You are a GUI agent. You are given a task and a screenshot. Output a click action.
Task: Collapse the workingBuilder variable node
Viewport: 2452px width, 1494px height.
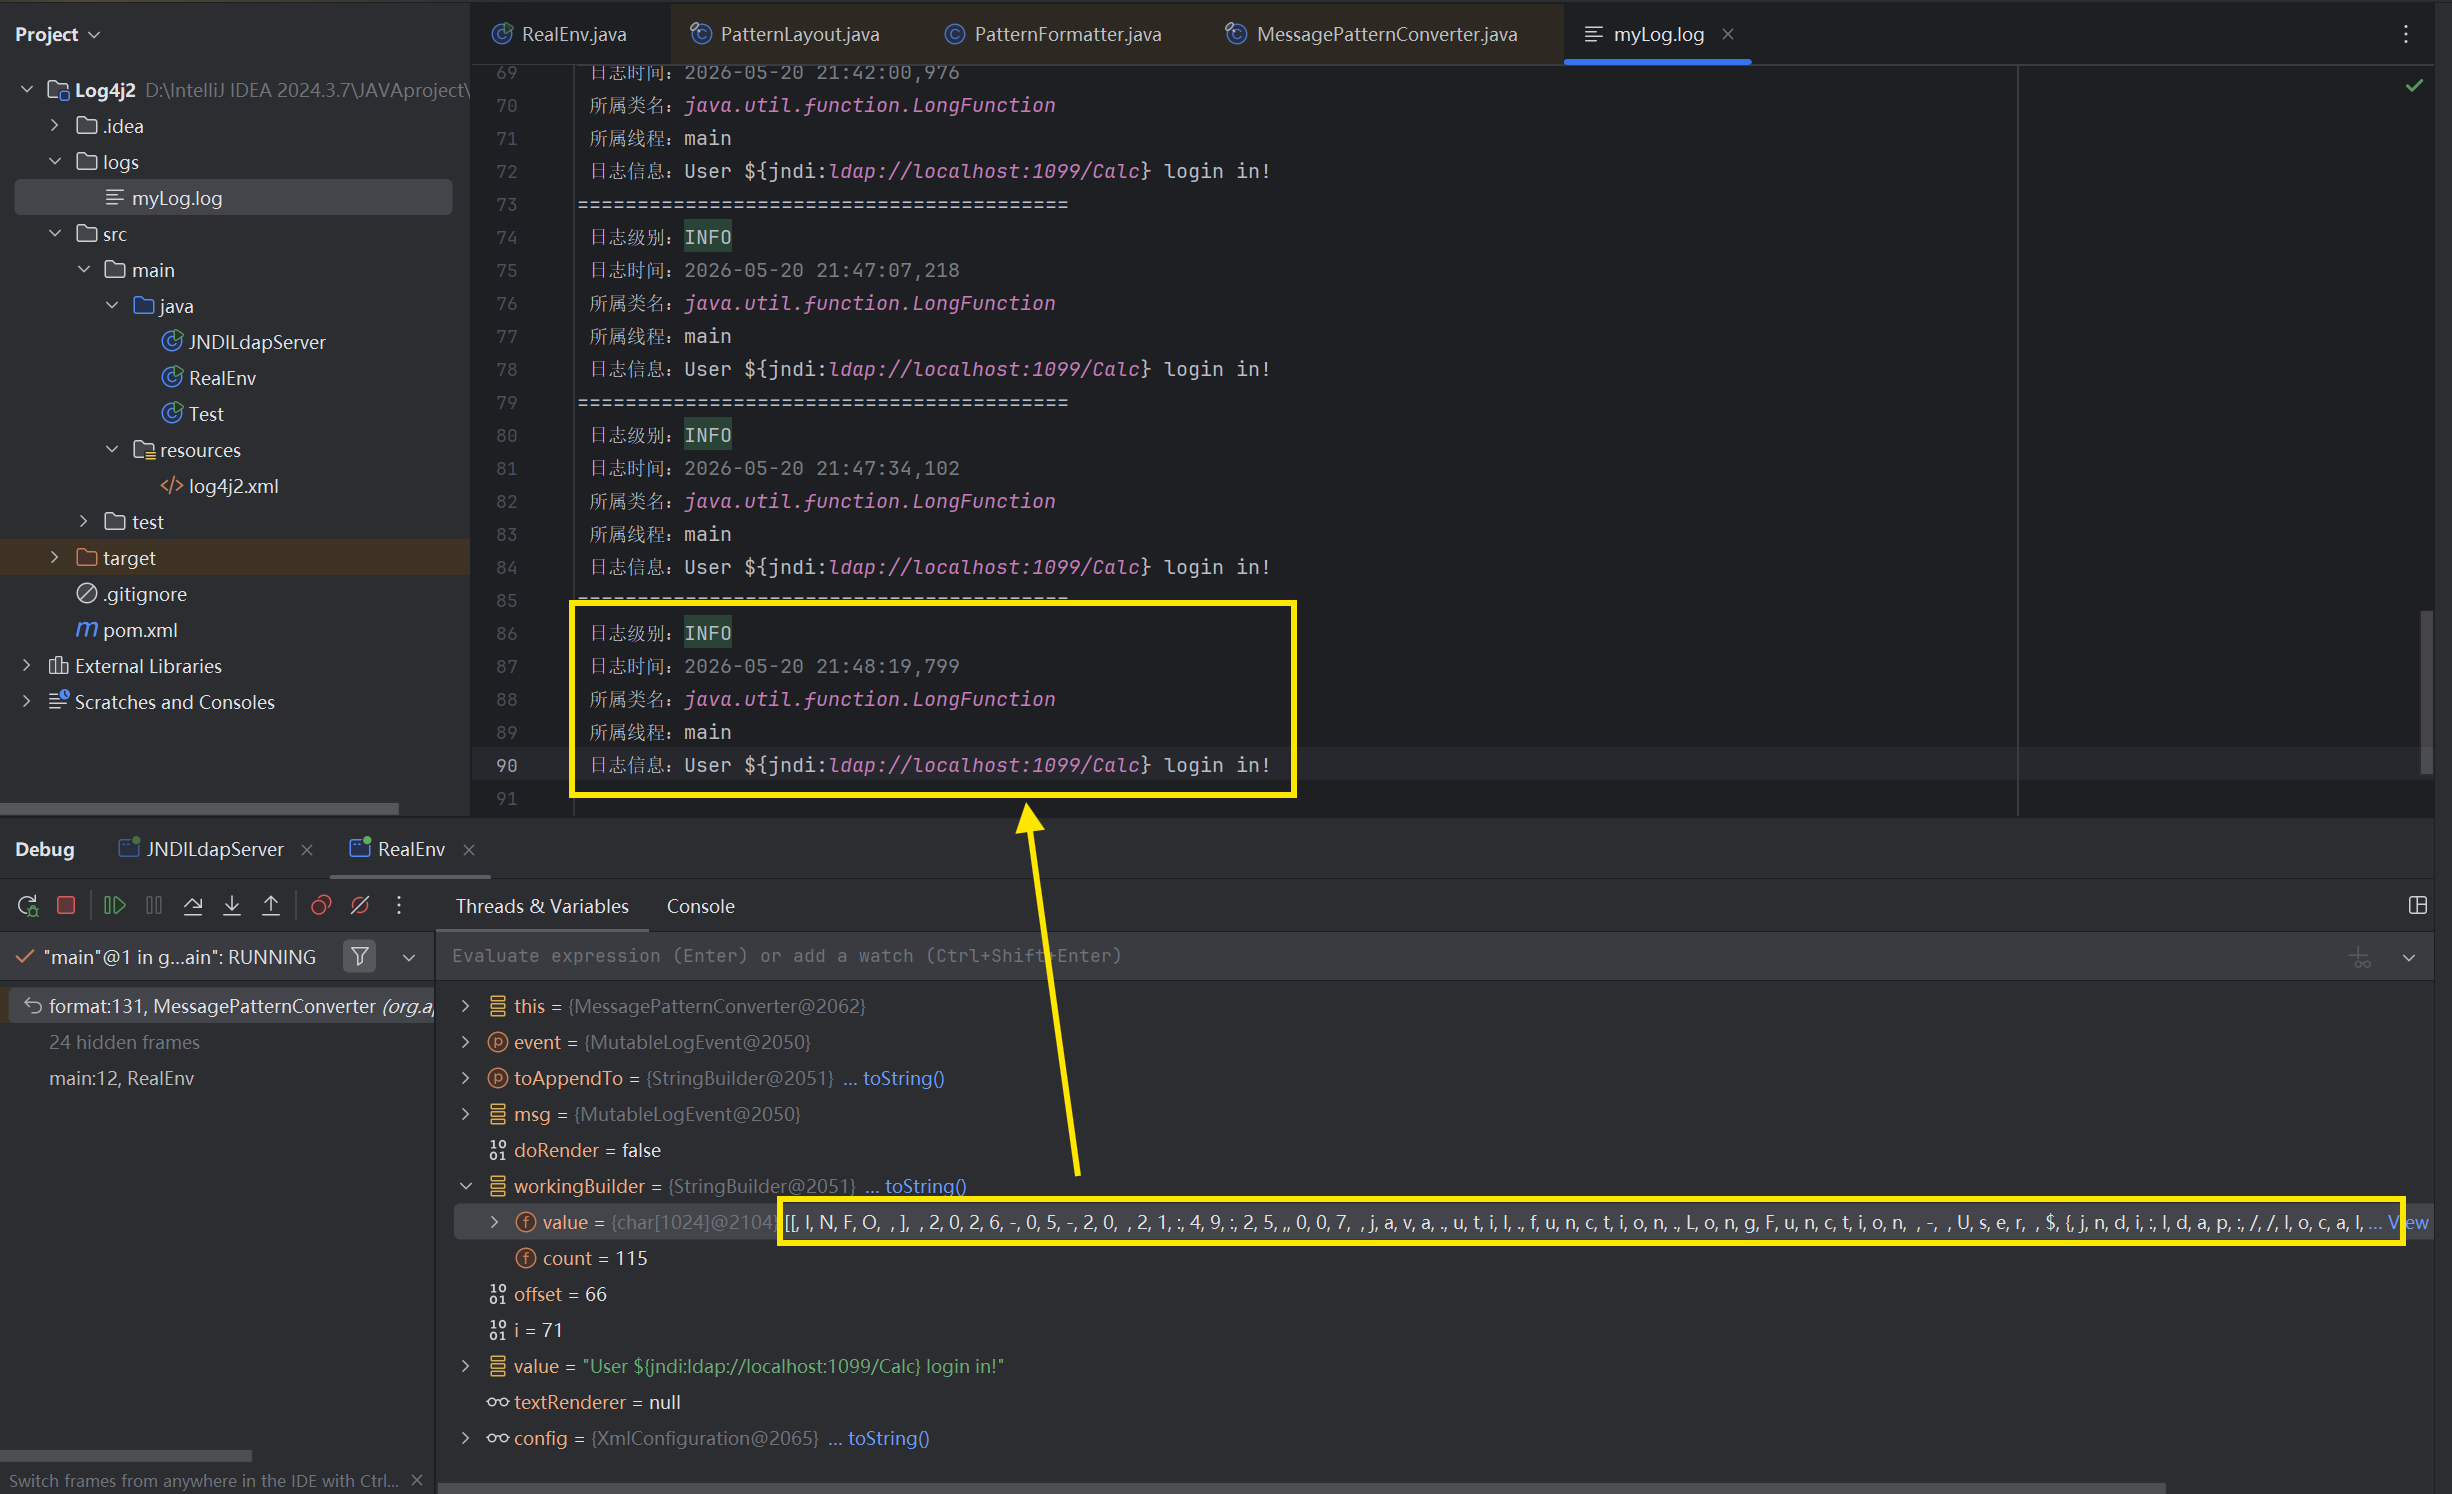(x=466, y=1186)
